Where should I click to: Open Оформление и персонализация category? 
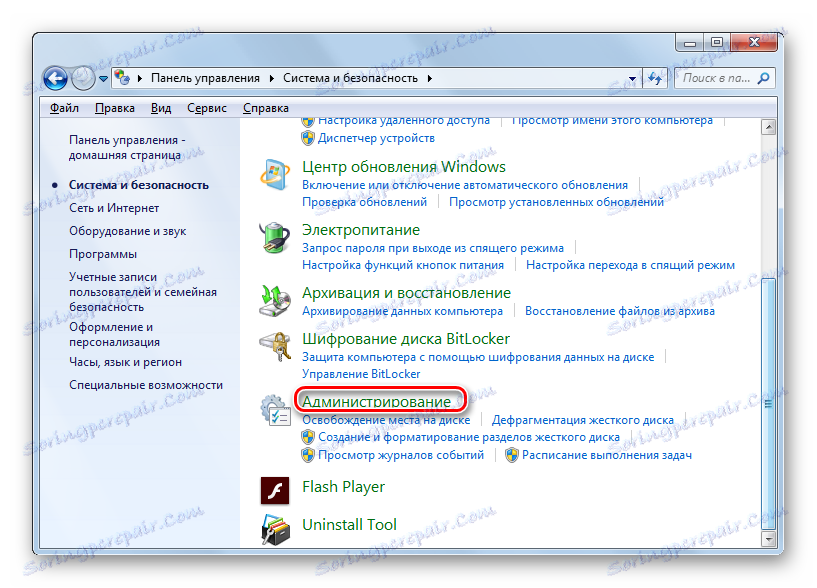[114, 335]
